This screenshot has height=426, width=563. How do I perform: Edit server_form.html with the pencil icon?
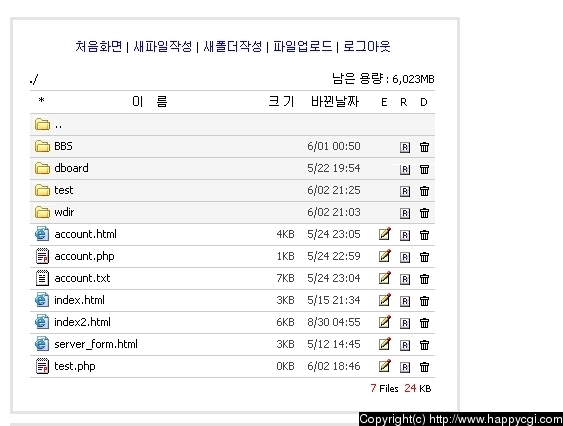385,344
